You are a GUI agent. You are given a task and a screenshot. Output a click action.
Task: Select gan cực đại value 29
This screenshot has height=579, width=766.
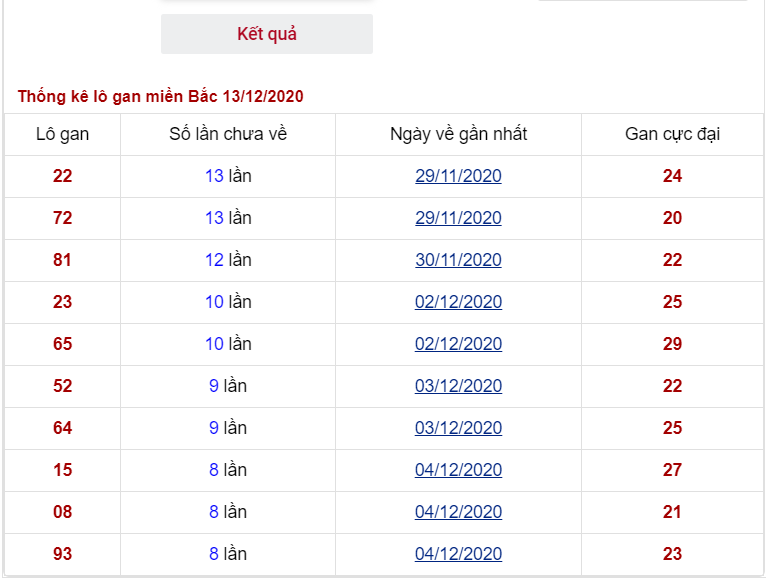click(672, 344)
